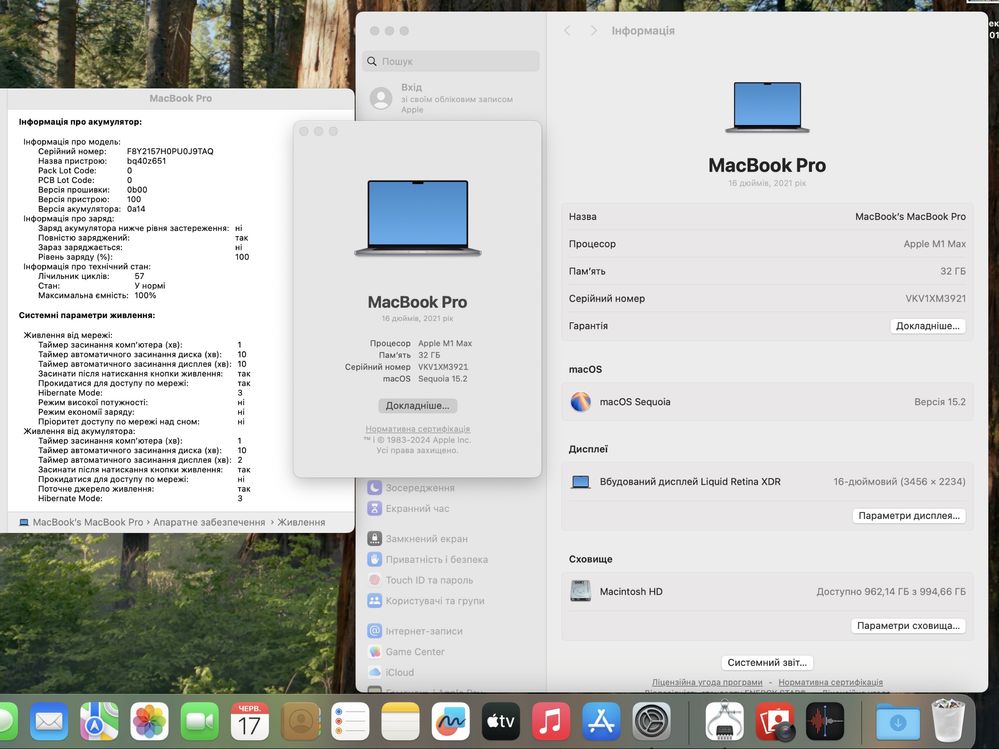
Task: Click Докладніше… in the About This Mac window
Action: click(x=417, y=406)
